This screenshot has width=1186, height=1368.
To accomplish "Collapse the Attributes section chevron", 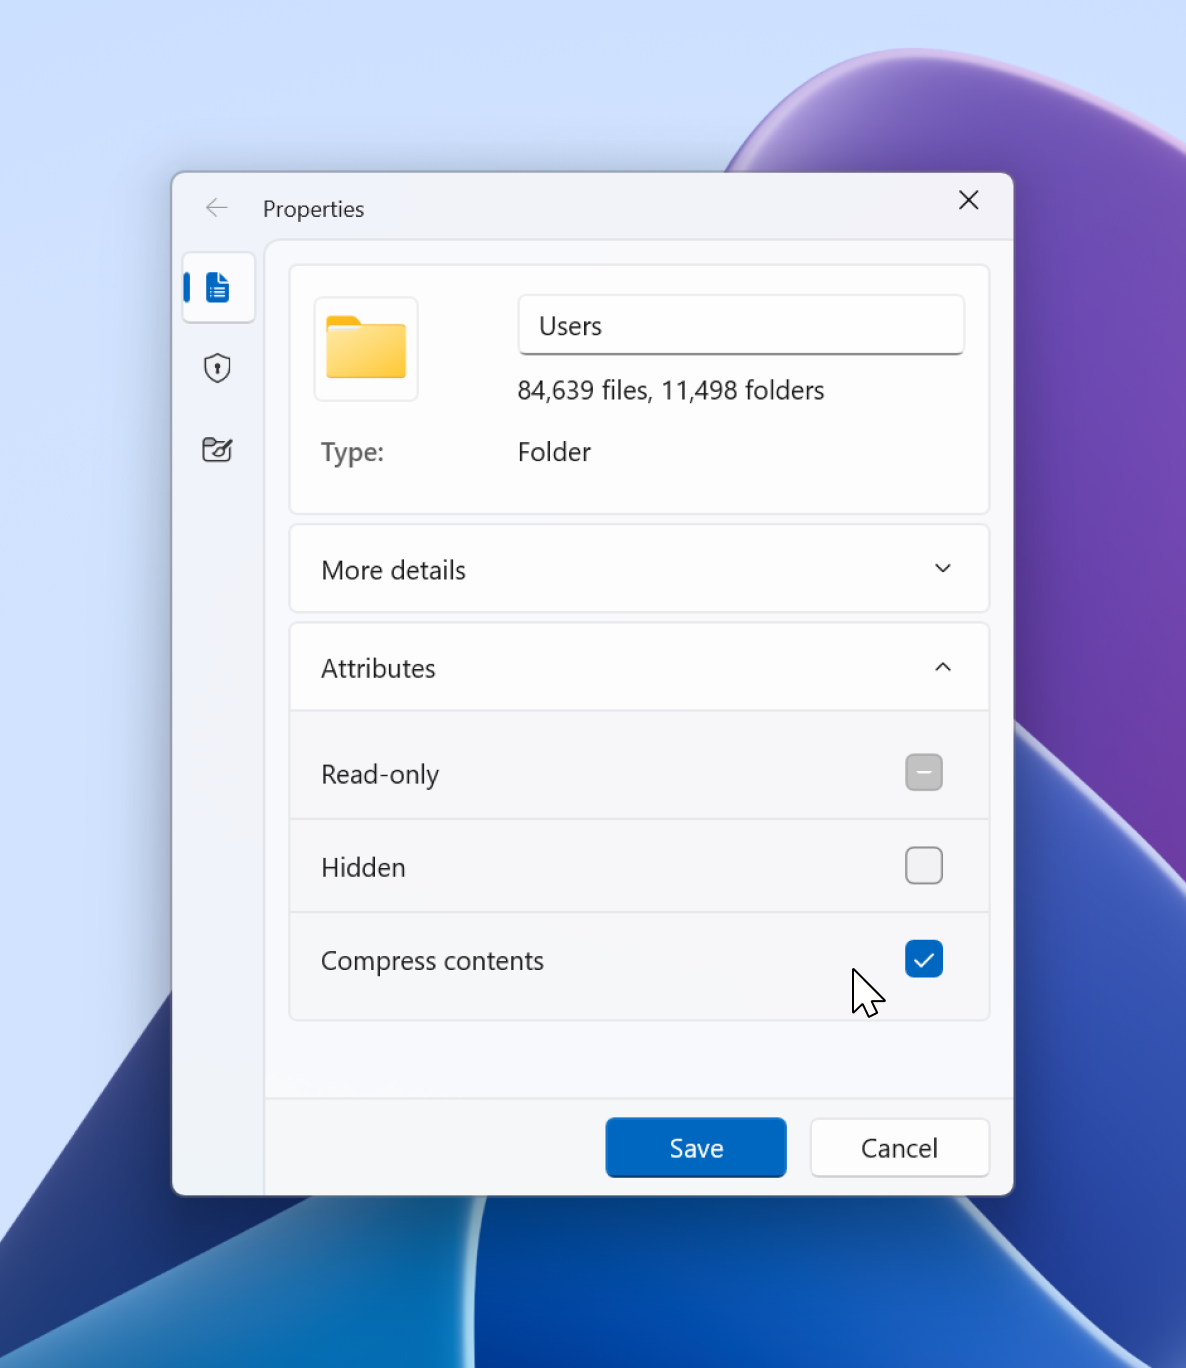I will (942, 667).
